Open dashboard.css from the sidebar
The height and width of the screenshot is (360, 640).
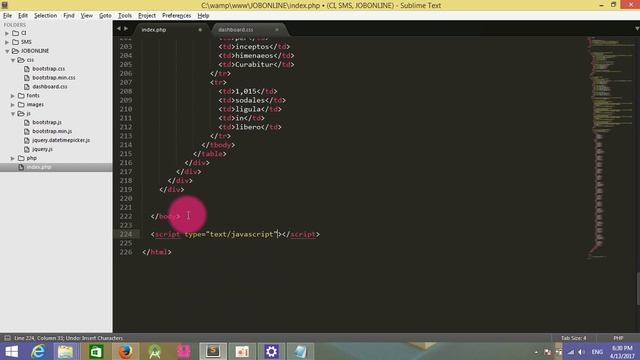[49, 87]
